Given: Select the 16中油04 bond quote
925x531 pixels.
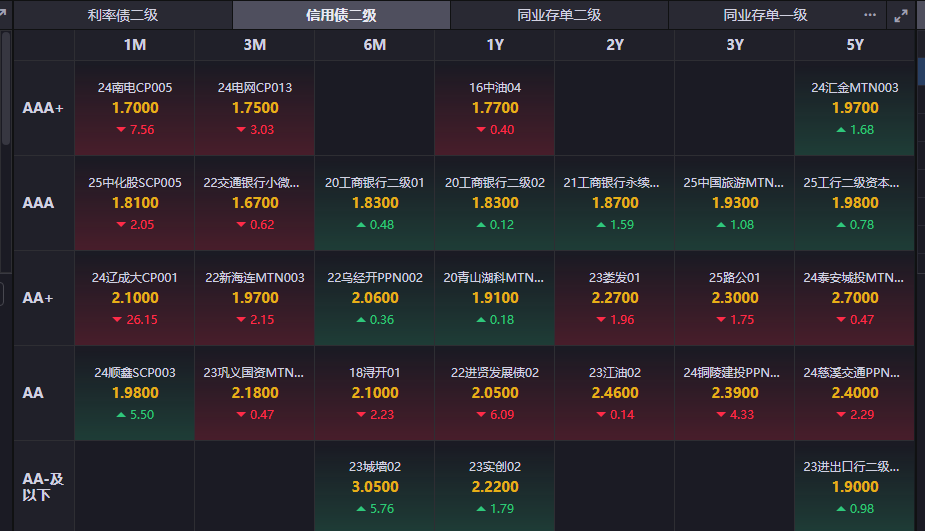Looking at the screenshot, I should pos(495,108).
